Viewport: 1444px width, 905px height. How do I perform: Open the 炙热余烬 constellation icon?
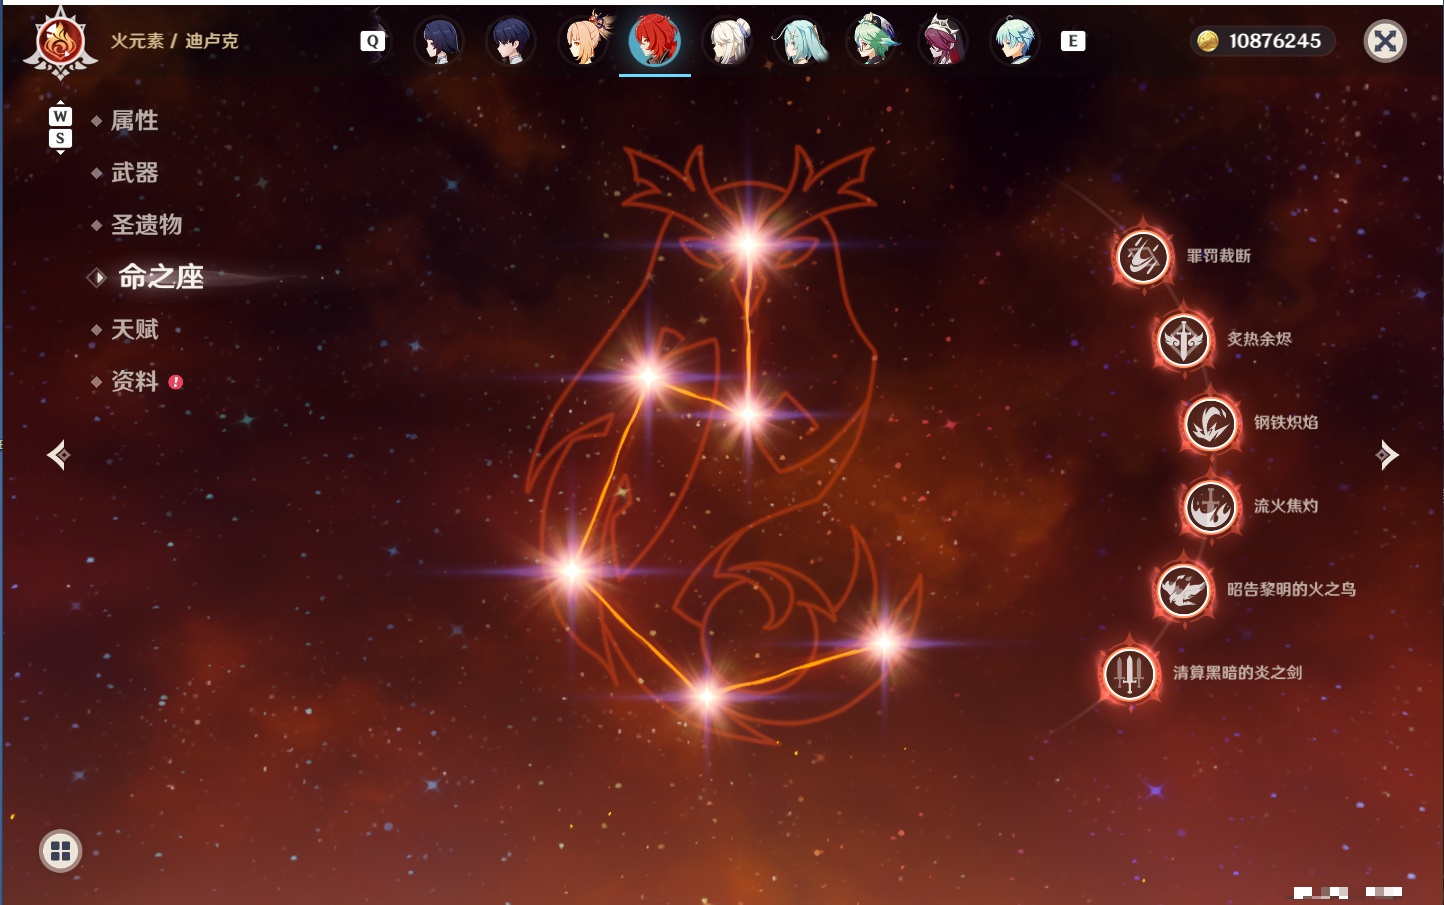click(x=1183, y=340)
